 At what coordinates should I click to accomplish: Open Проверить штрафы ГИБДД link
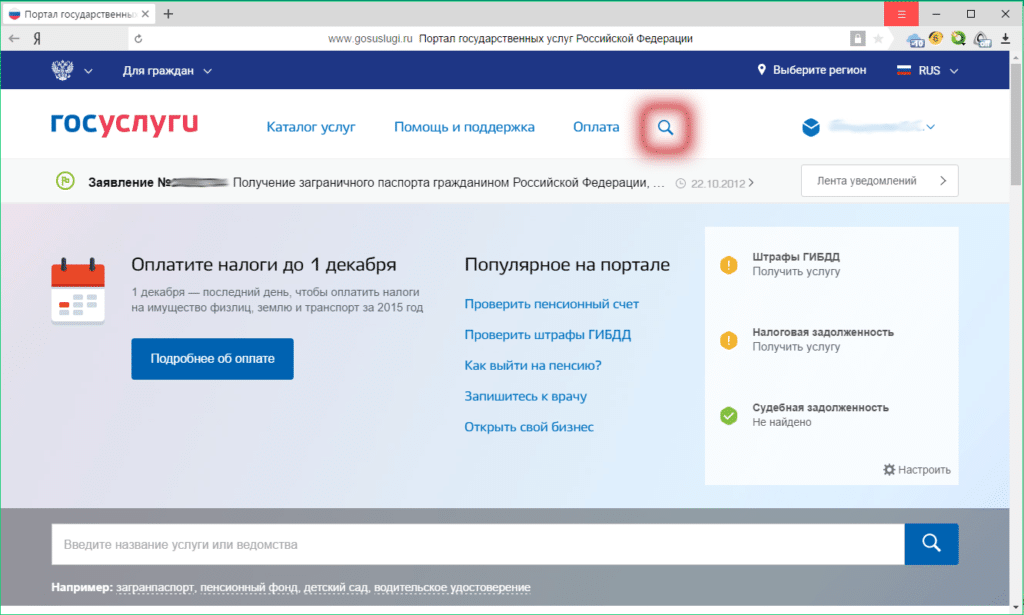point(548,334)
